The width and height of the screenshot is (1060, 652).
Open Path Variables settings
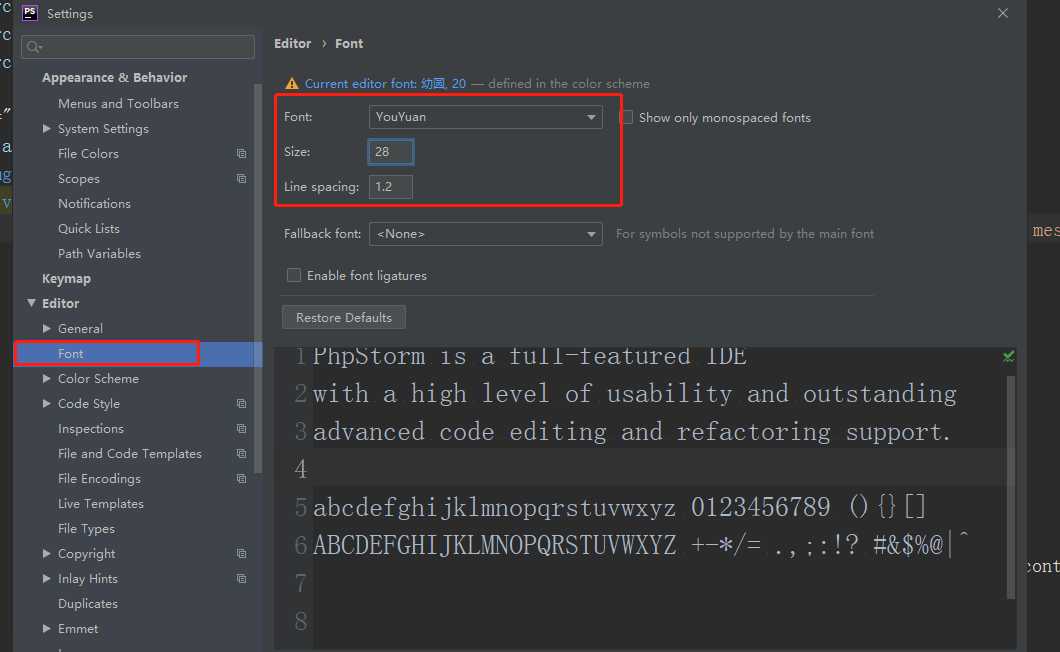coord(99,254)
